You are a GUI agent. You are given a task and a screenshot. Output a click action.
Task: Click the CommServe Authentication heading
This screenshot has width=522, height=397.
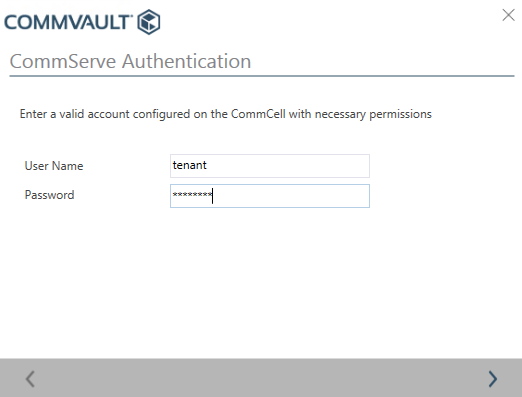tap(130, 61)
